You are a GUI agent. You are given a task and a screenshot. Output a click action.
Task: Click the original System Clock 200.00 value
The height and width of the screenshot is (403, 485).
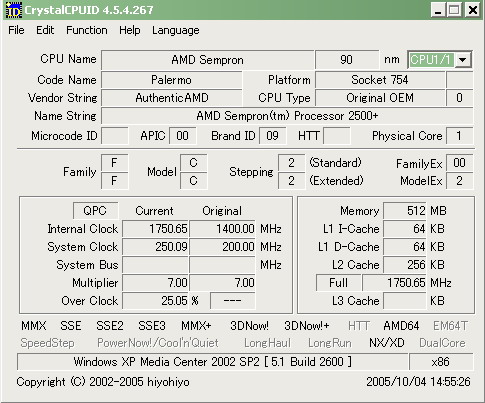(222, 247)
